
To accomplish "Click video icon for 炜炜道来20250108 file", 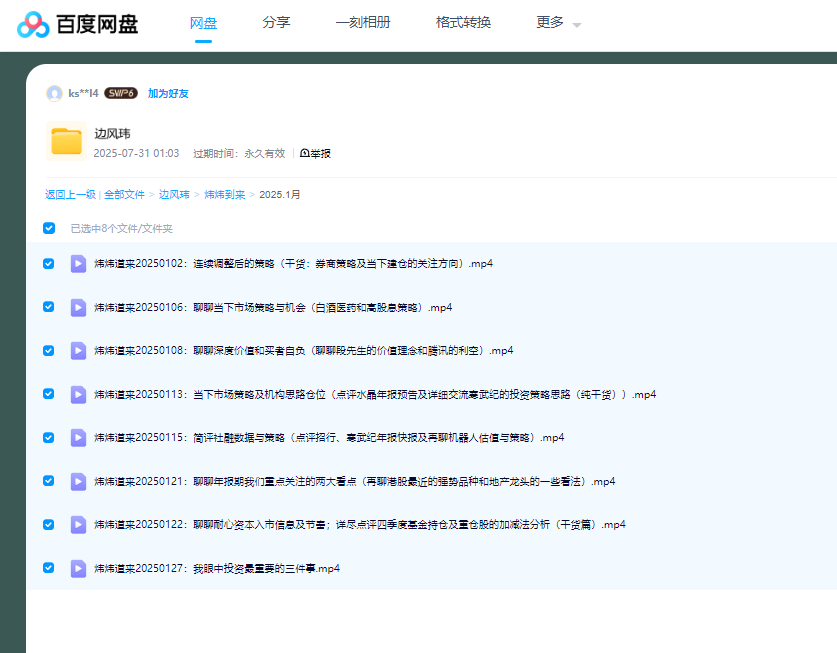I will pyautogui.click(x=78, y=351).
